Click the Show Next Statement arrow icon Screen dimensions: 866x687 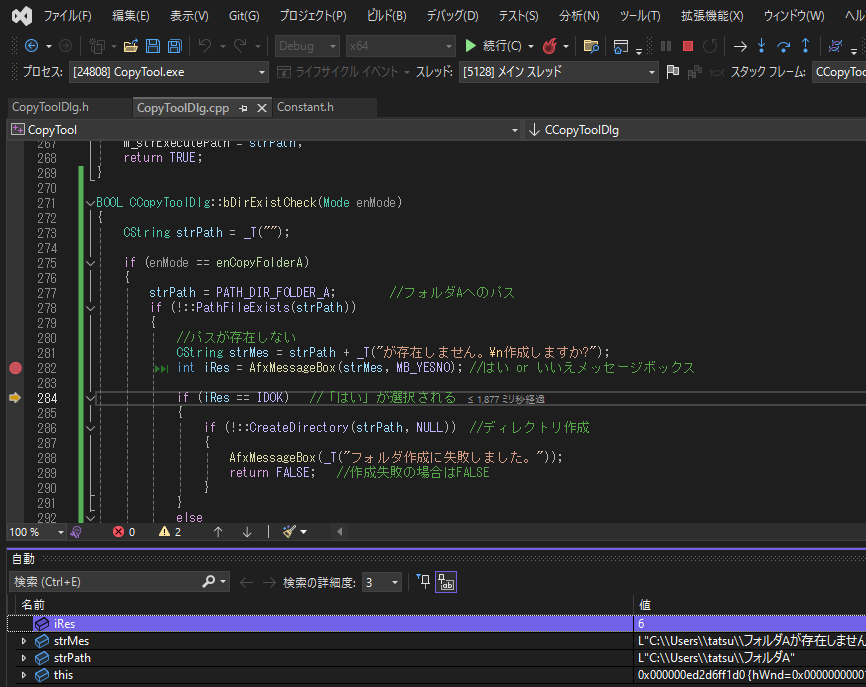pos(740,46)
